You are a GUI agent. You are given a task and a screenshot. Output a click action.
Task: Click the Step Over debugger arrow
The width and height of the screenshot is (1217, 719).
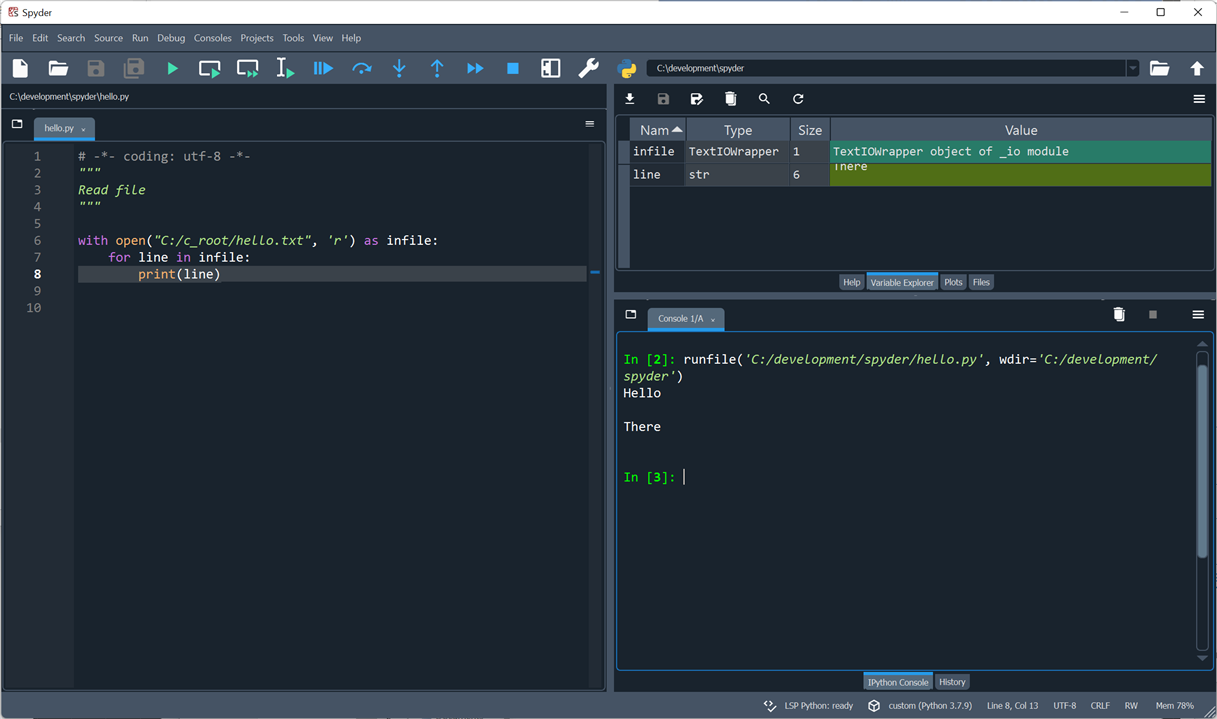click(361, 69)
